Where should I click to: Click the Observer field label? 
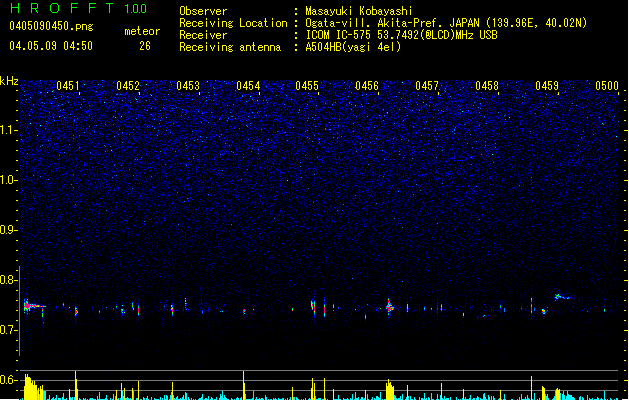[x=203, y=11]
